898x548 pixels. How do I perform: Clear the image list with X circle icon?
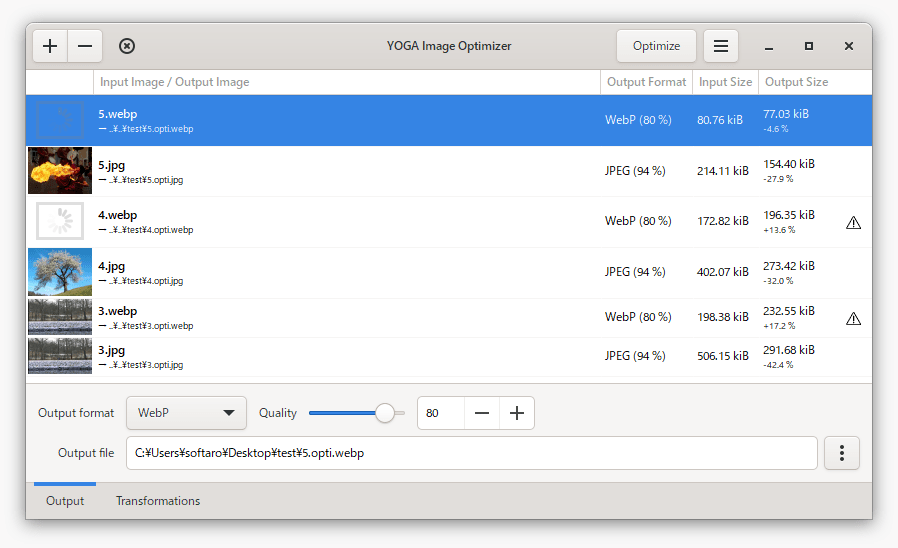pyautogui.click(x=127, y=46)
